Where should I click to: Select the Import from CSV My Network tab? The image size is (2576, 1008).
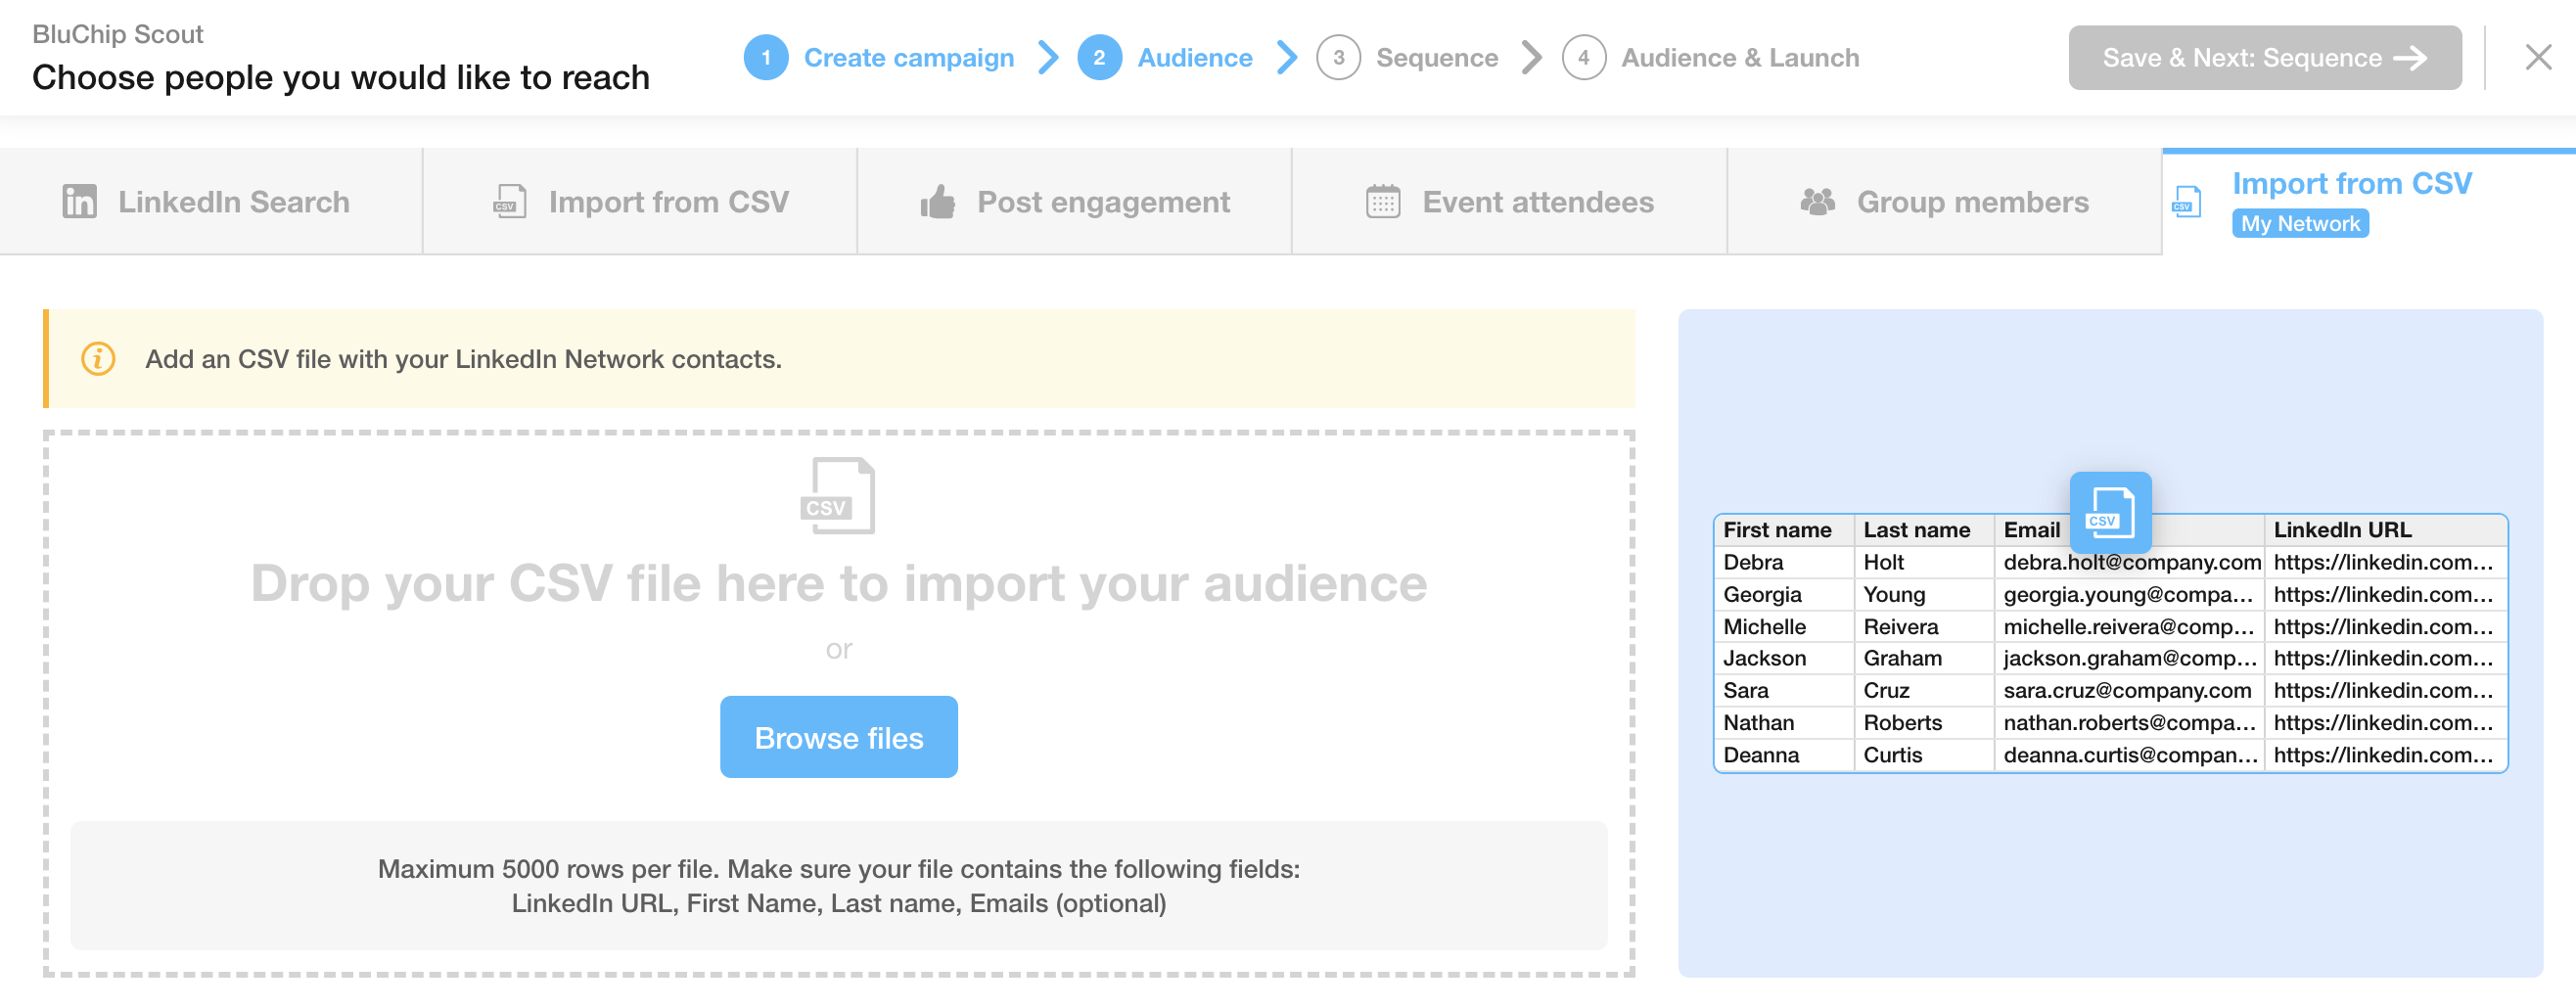pyautogui.click(x=2369, y=203)
